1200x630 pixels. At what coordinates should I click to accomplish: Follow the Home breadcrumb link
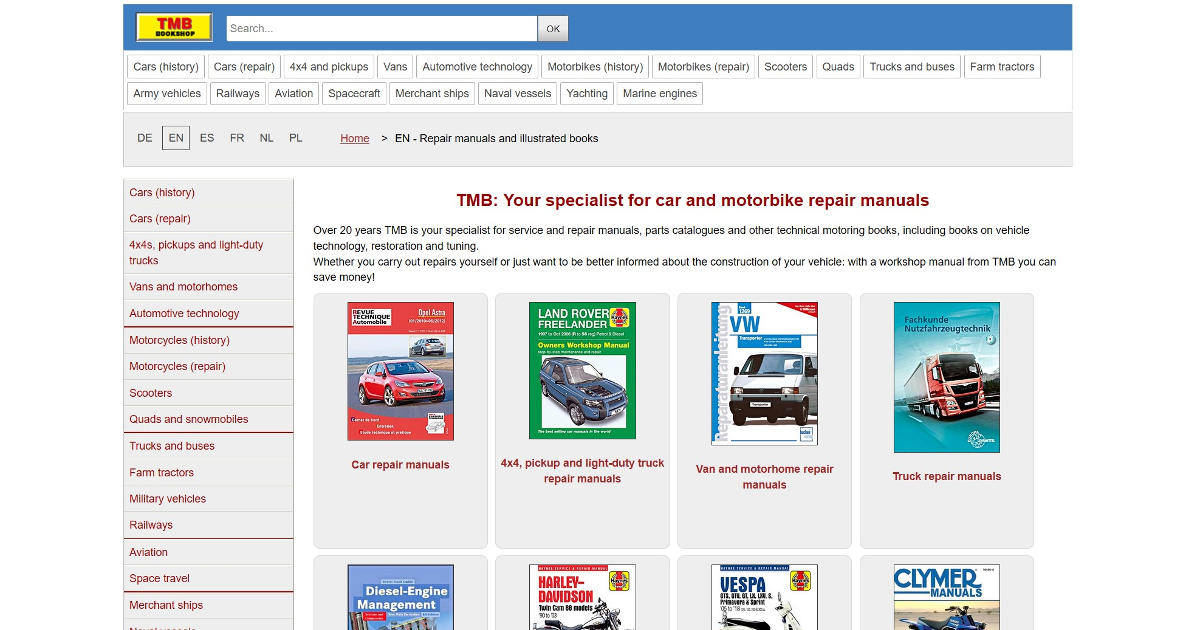click(355, 138)
